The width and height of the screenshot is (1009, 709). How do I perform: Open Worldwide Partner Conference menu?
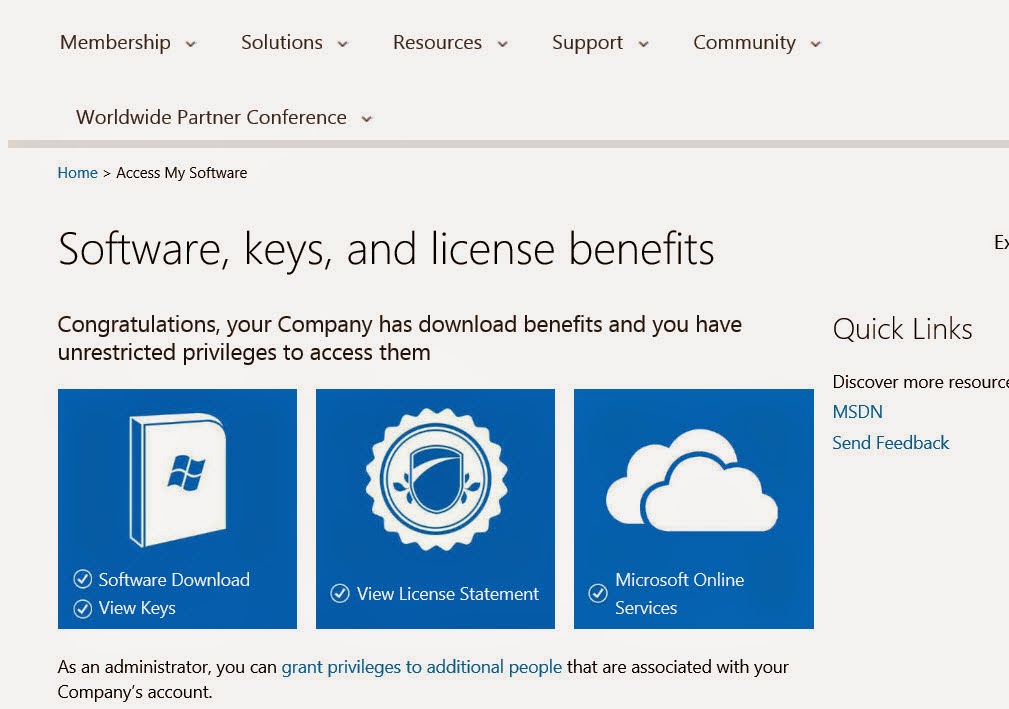click(211, 117)
